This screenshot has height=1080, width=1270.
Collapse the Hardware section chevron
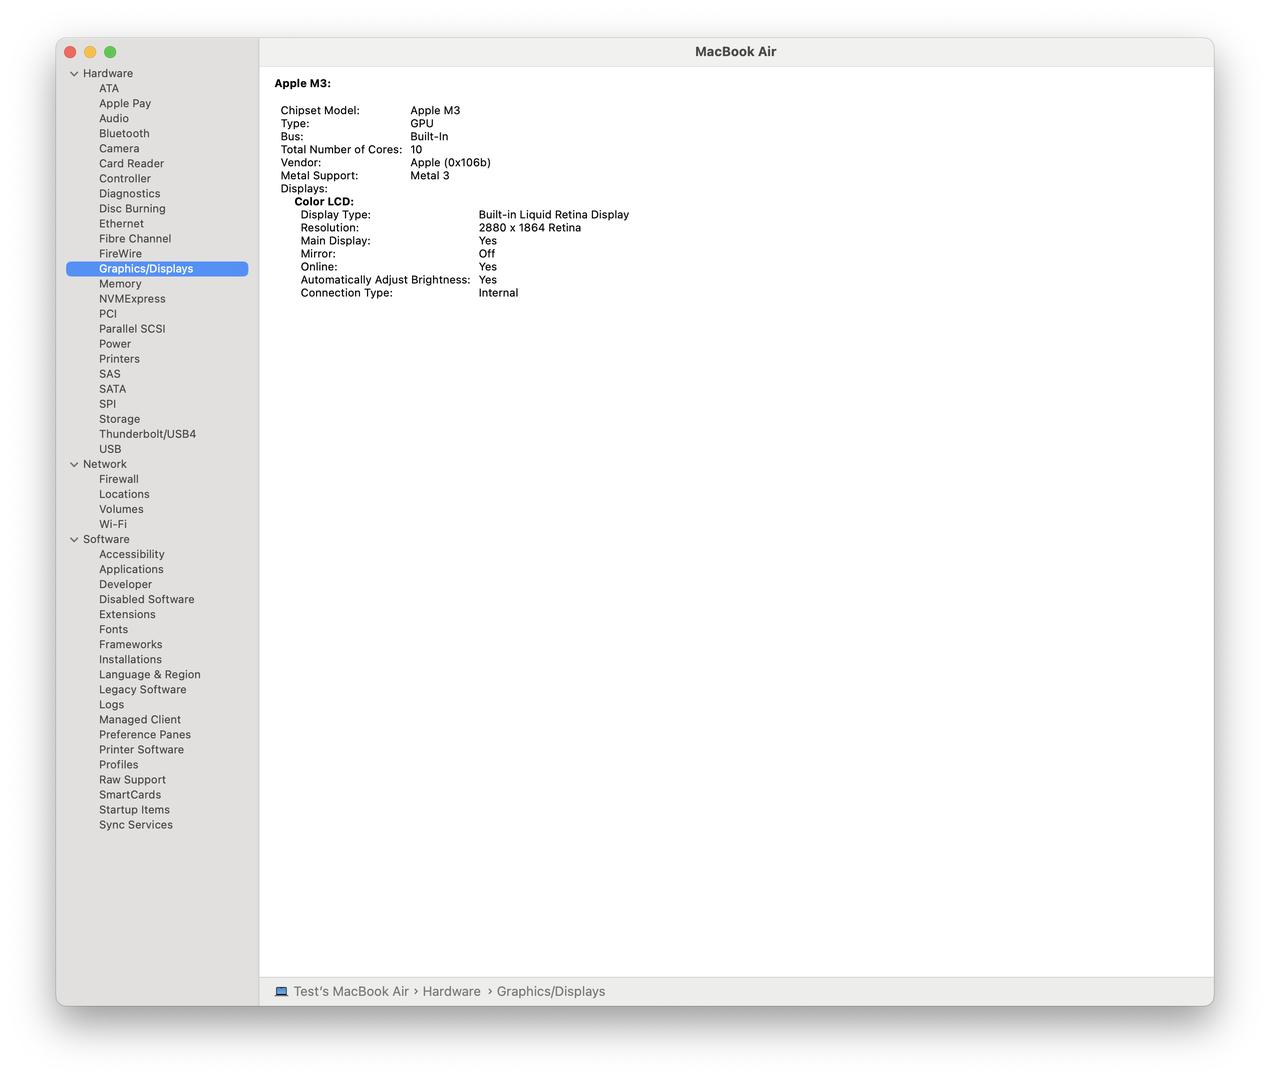[74, 74]
